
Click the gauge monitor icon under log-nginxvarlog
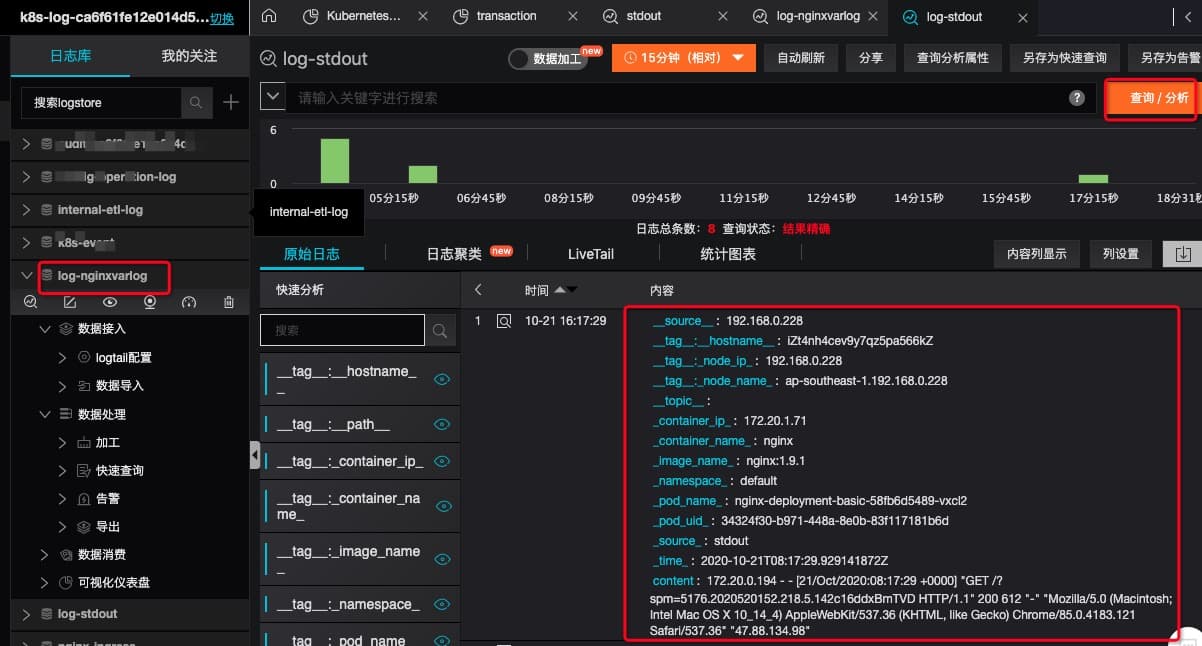pyautogui.click(x=190, y=302)
